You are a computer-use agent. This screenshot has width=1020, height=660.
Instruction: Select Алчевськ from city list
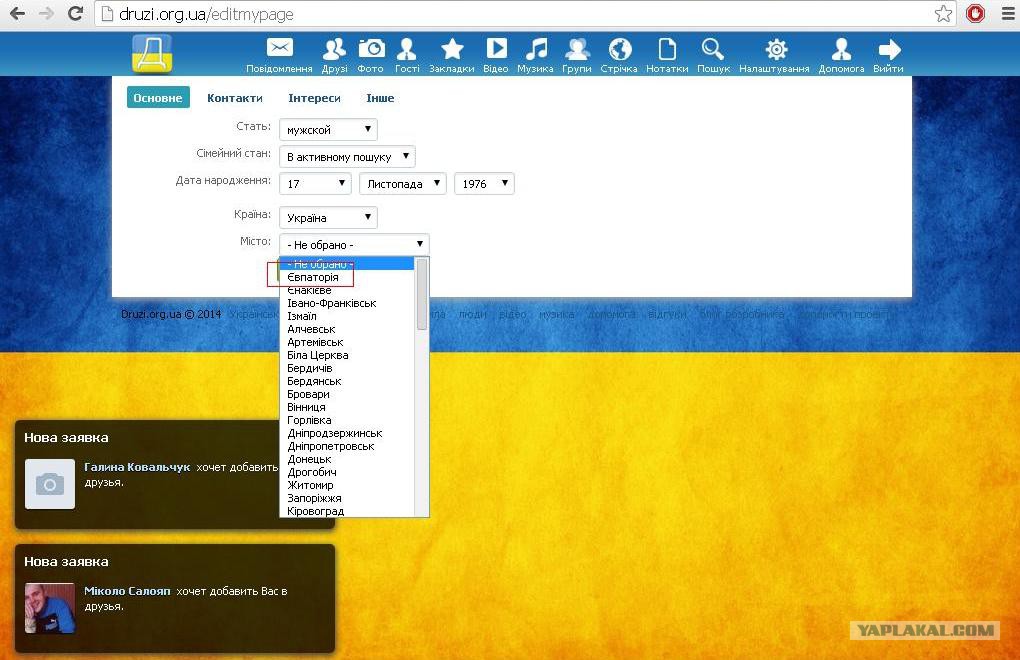click(347, 329)
